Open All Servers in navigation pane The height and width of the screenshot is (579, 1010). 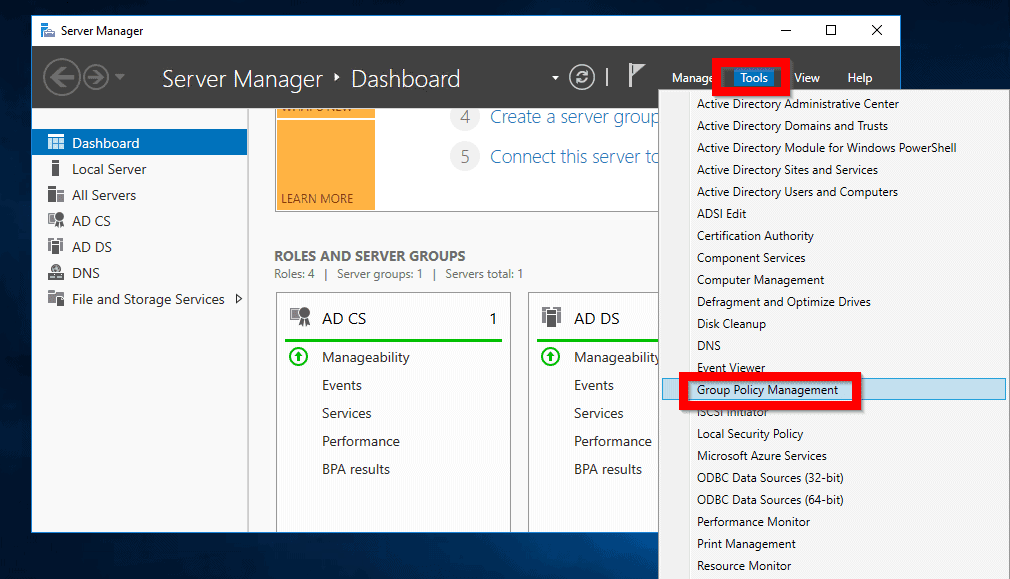click(104, 195)
